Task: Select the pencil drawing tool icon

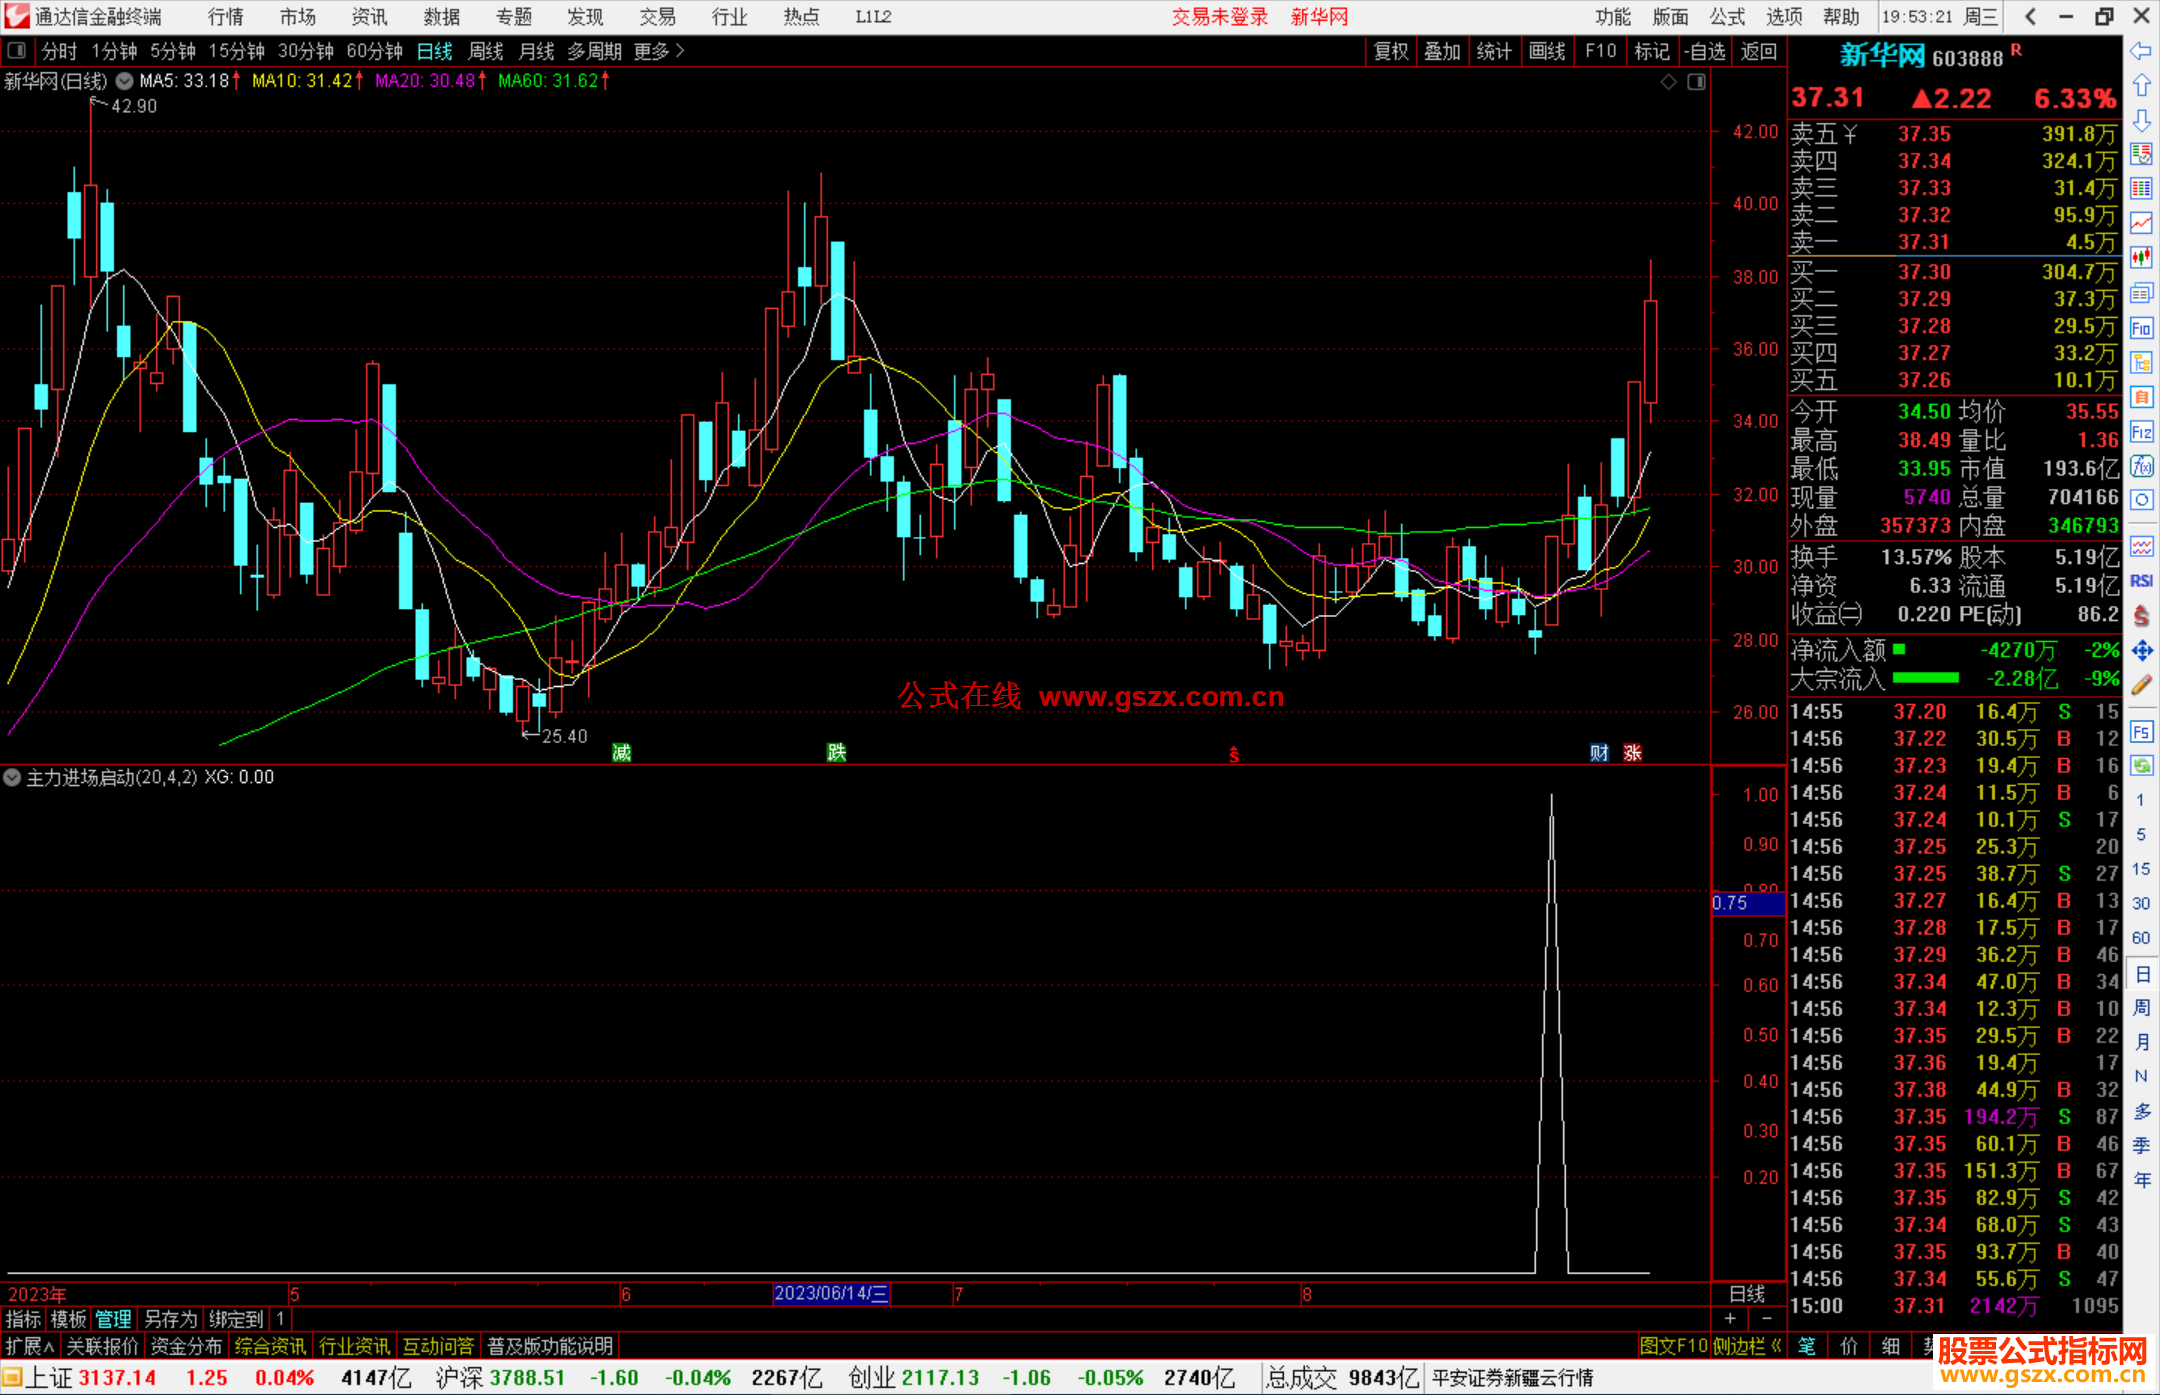Action: click(x=2141, y=685)
